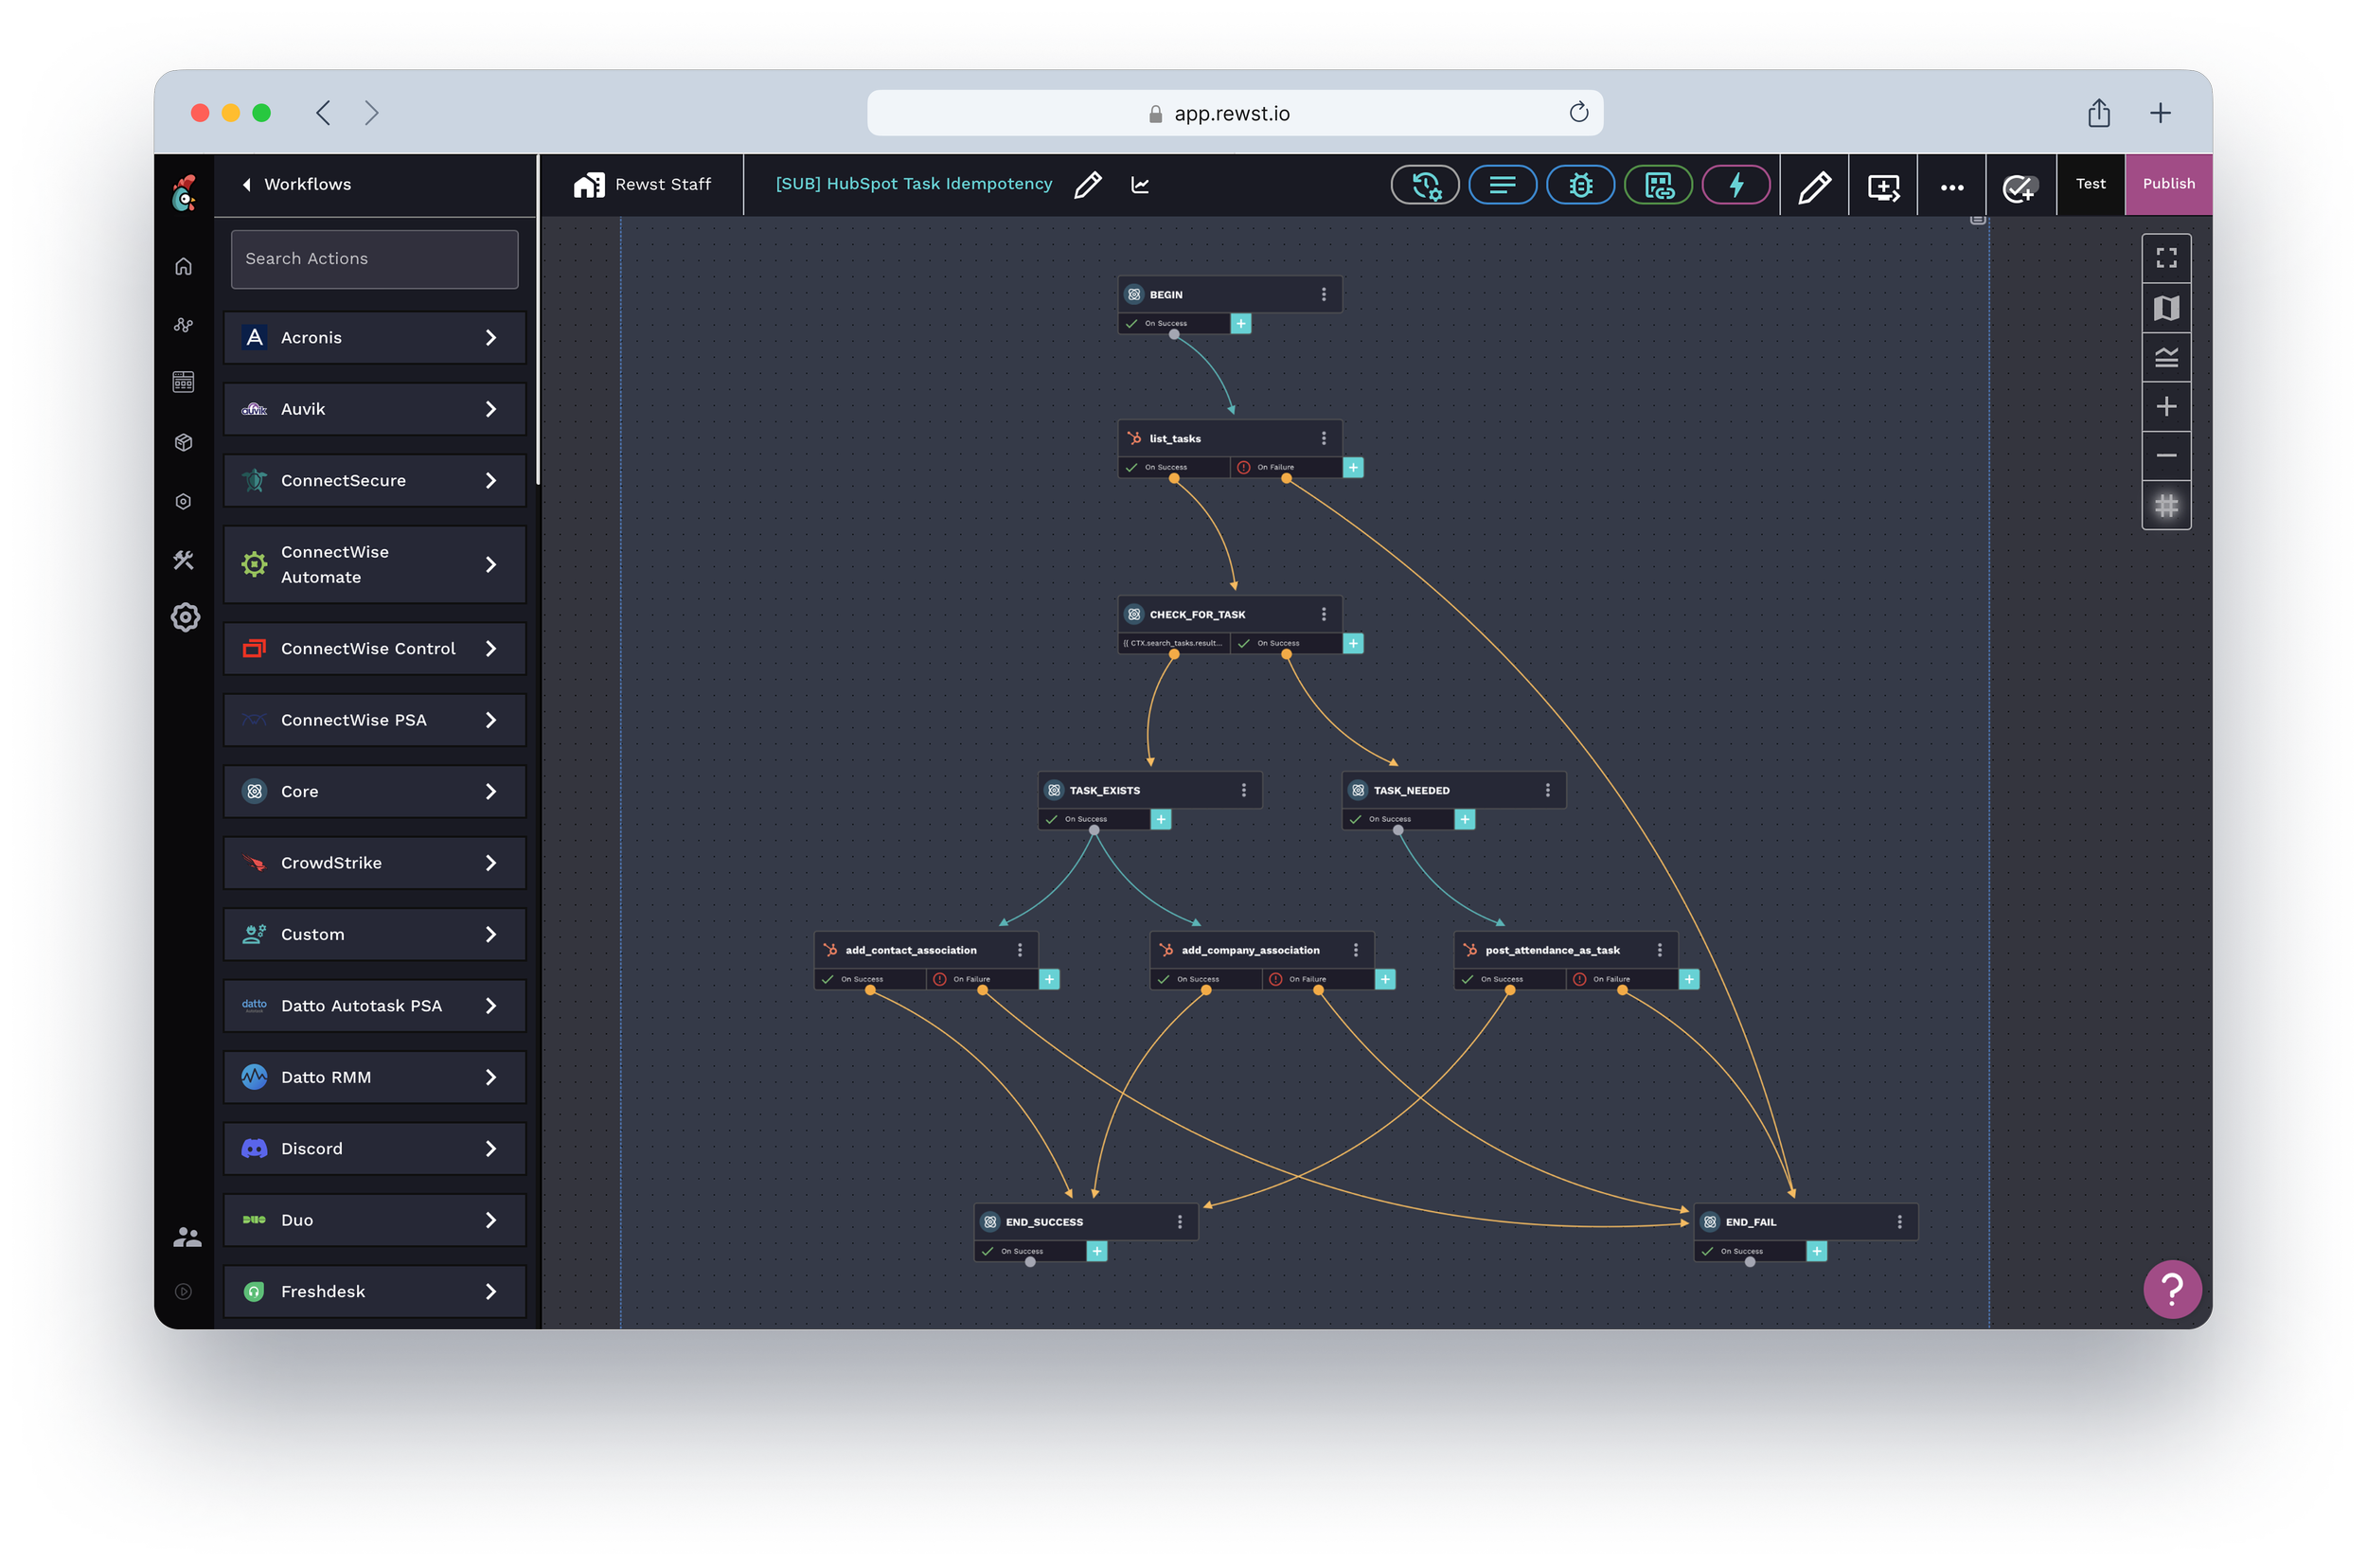Expand the Acronis actions category
The image size is (2367, 1568).
pyautogui.click(x=374, y=338)
